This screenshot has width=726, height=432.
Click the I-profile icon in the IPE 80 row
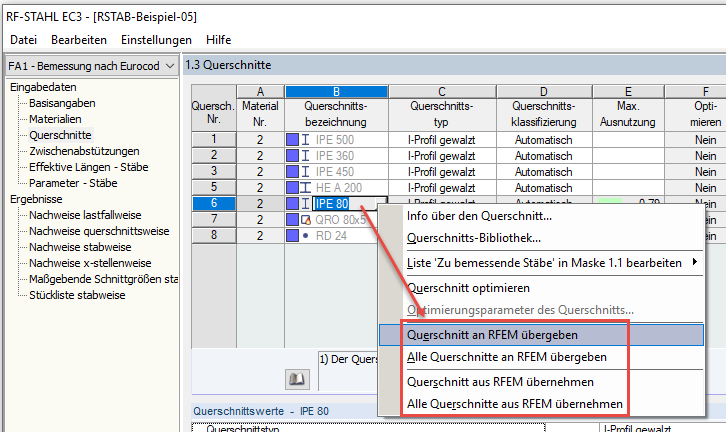coord(305,204)
